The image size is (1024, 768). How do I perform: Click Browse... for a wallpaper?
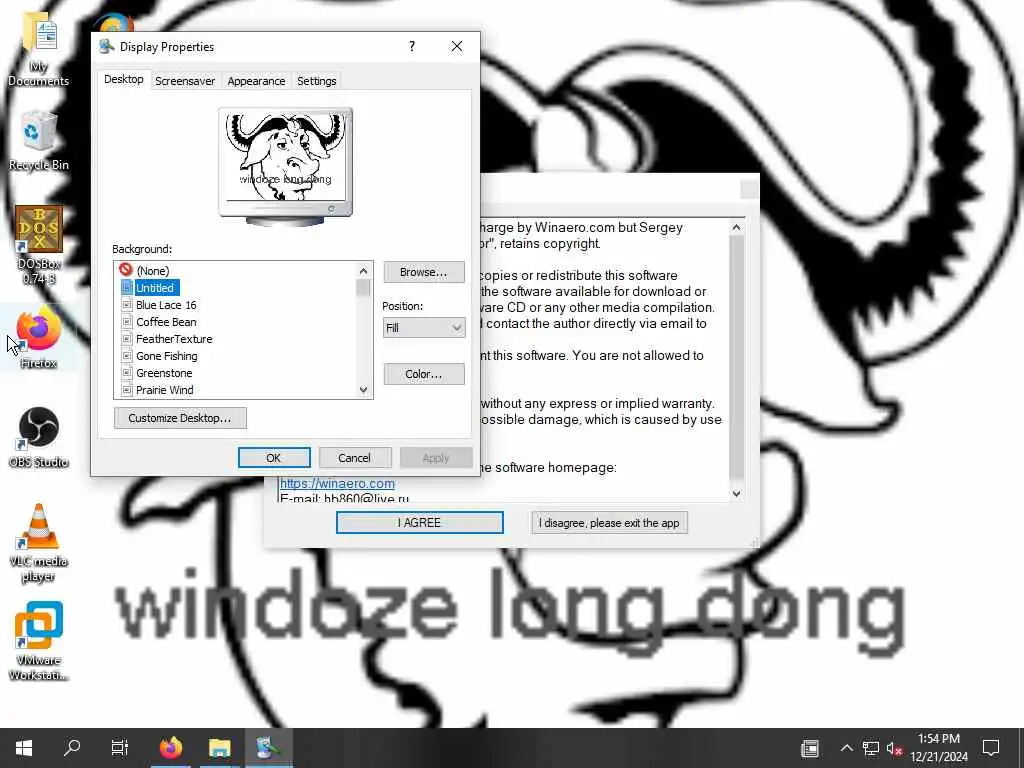pos(424,272)
